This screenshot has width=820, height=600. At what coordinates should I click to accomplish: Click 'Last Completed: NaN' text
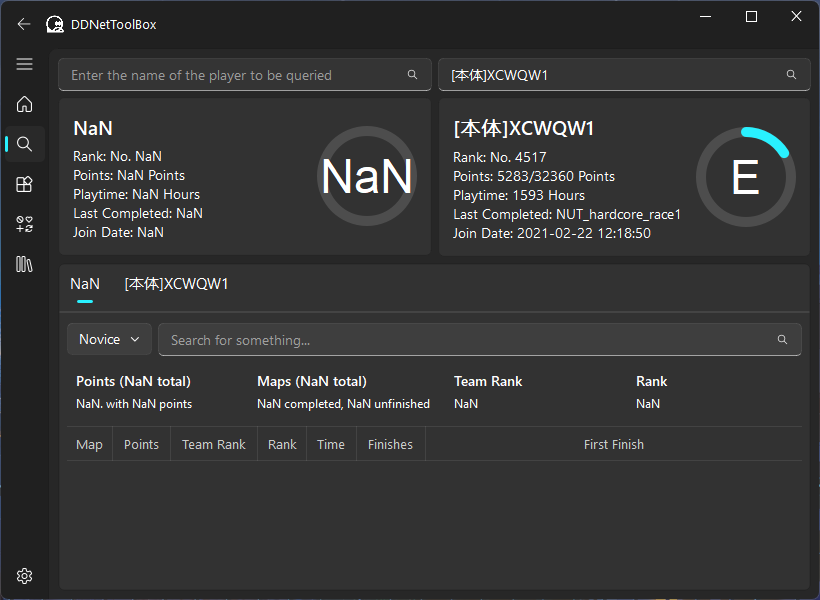tap(138, 213)
